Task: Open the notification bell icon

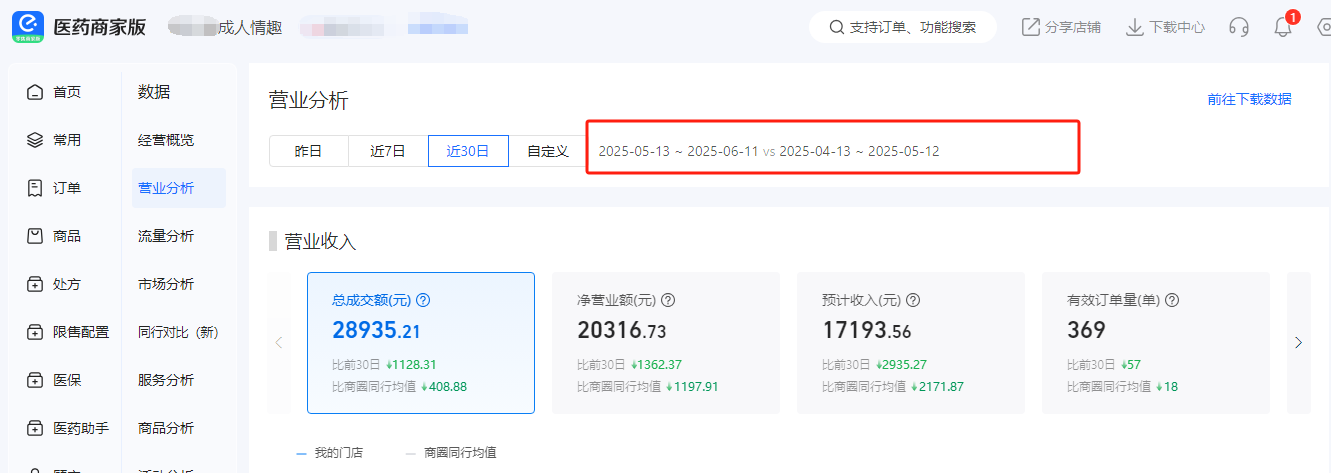Action: click(x=1283, y=27)
